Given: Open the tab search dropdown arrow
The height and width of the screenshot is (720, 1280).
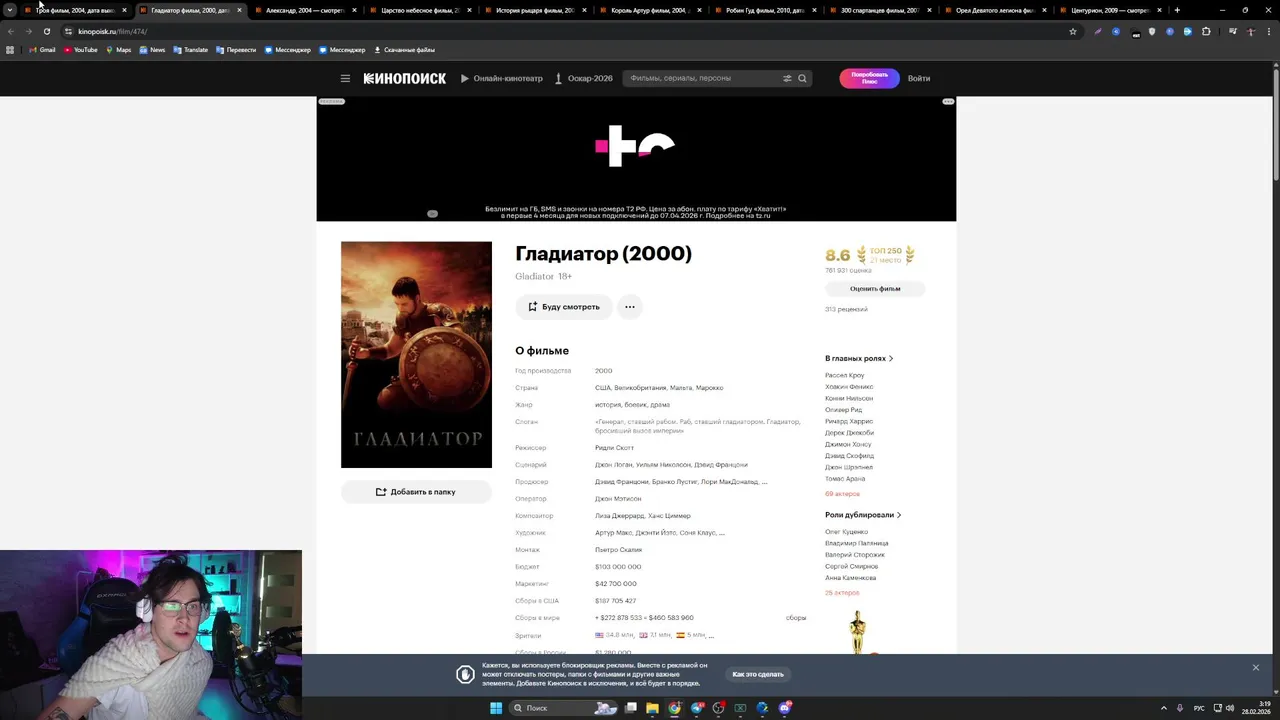Looking at the screenshot, I should (x=9, y=10).
